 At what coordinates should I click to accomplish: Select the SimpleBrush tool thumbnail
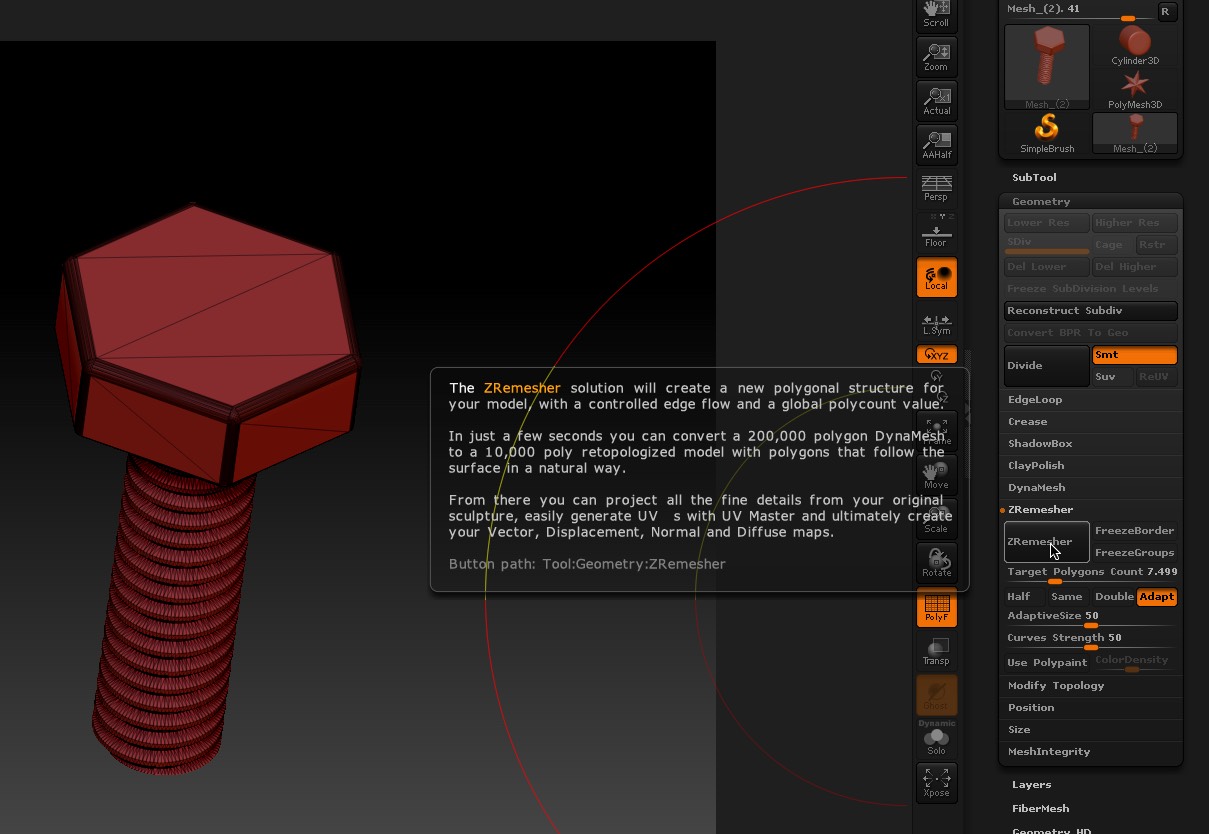(1047, 133)
